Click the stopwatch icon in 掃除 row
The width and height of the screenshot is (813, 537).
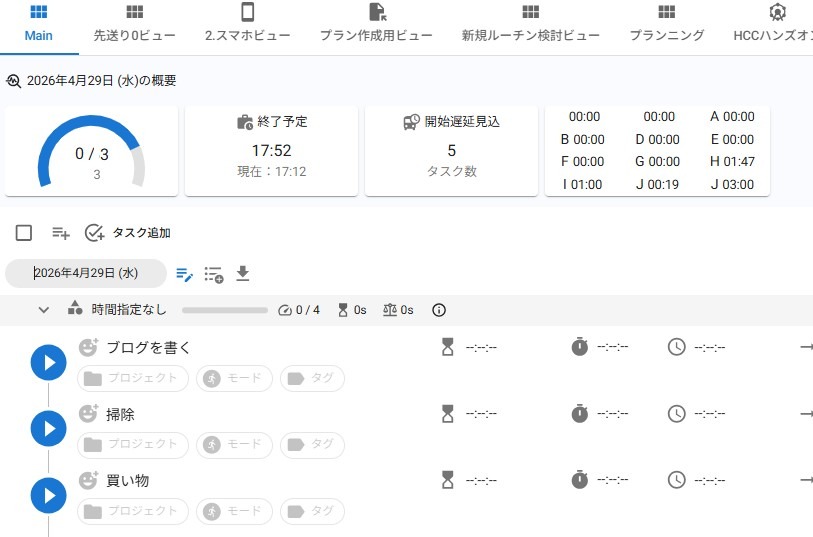(x=579, y=413)
